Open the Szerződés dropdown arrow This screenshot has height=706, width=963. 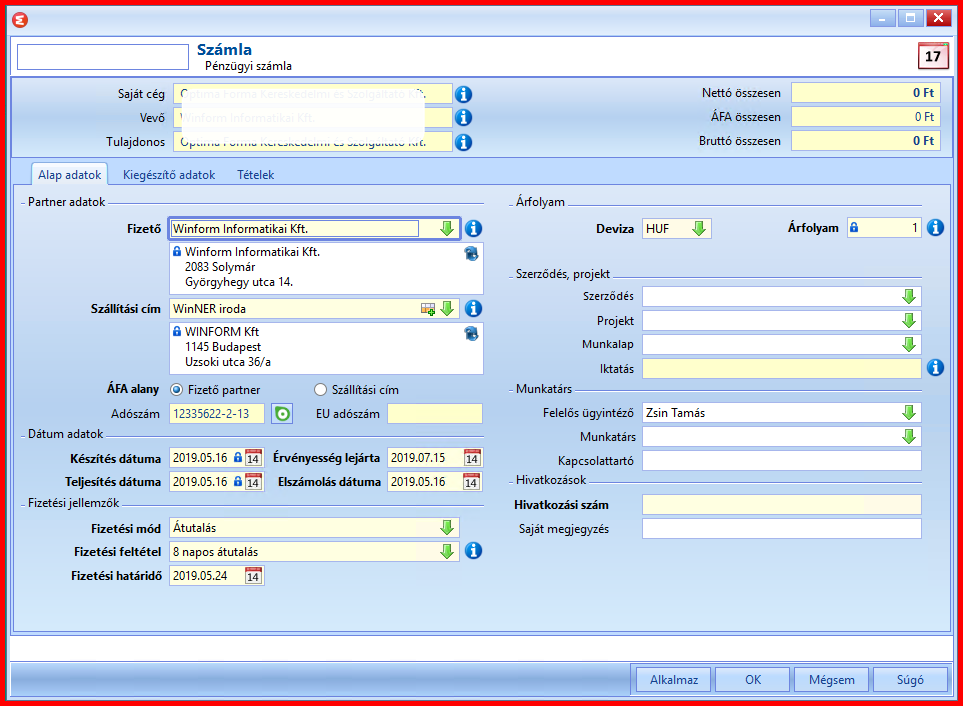pyautogui.click(x=909, y=297)
